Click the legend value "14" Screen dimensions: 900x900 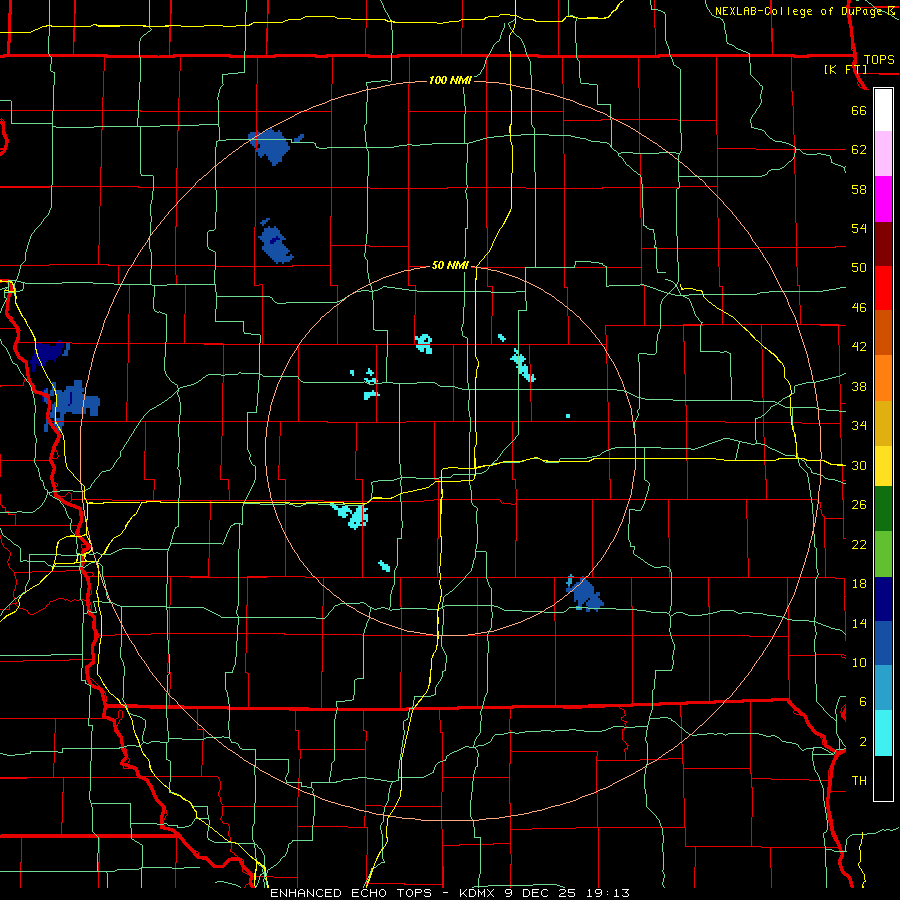point(859,623)
